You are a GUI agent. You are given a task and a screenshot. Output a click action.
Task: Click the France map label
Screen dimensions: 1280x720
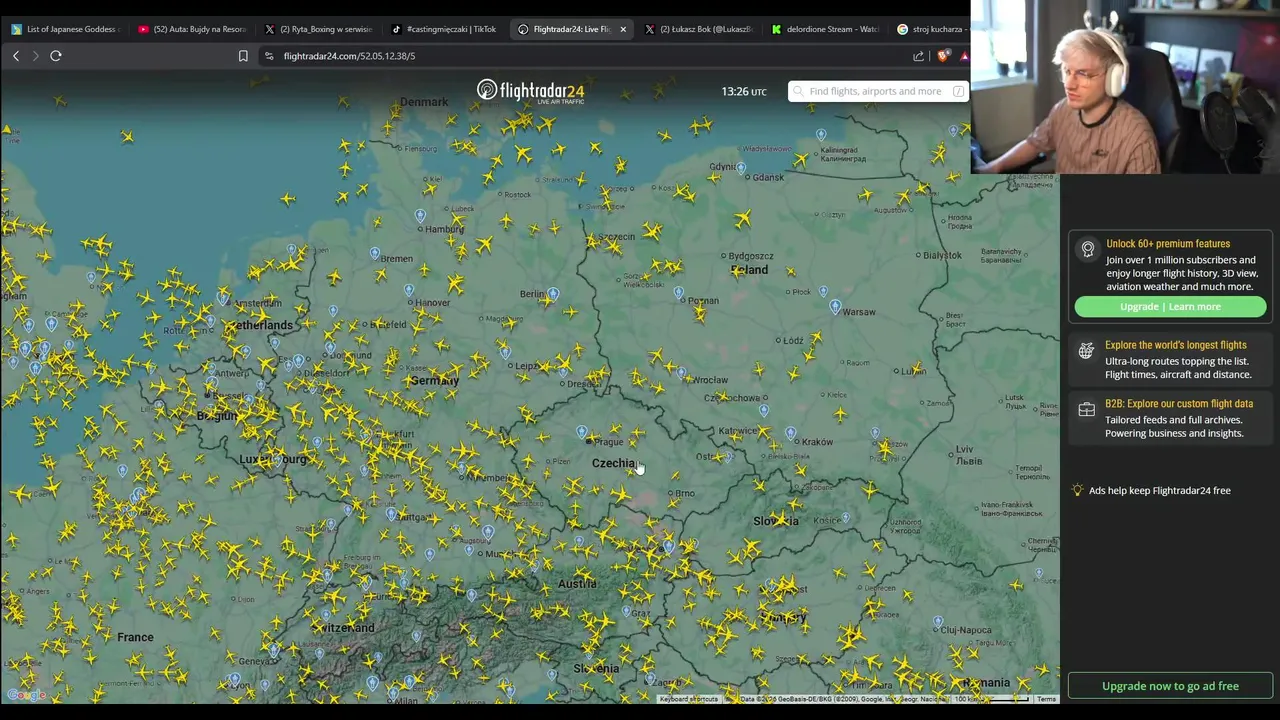135,637
